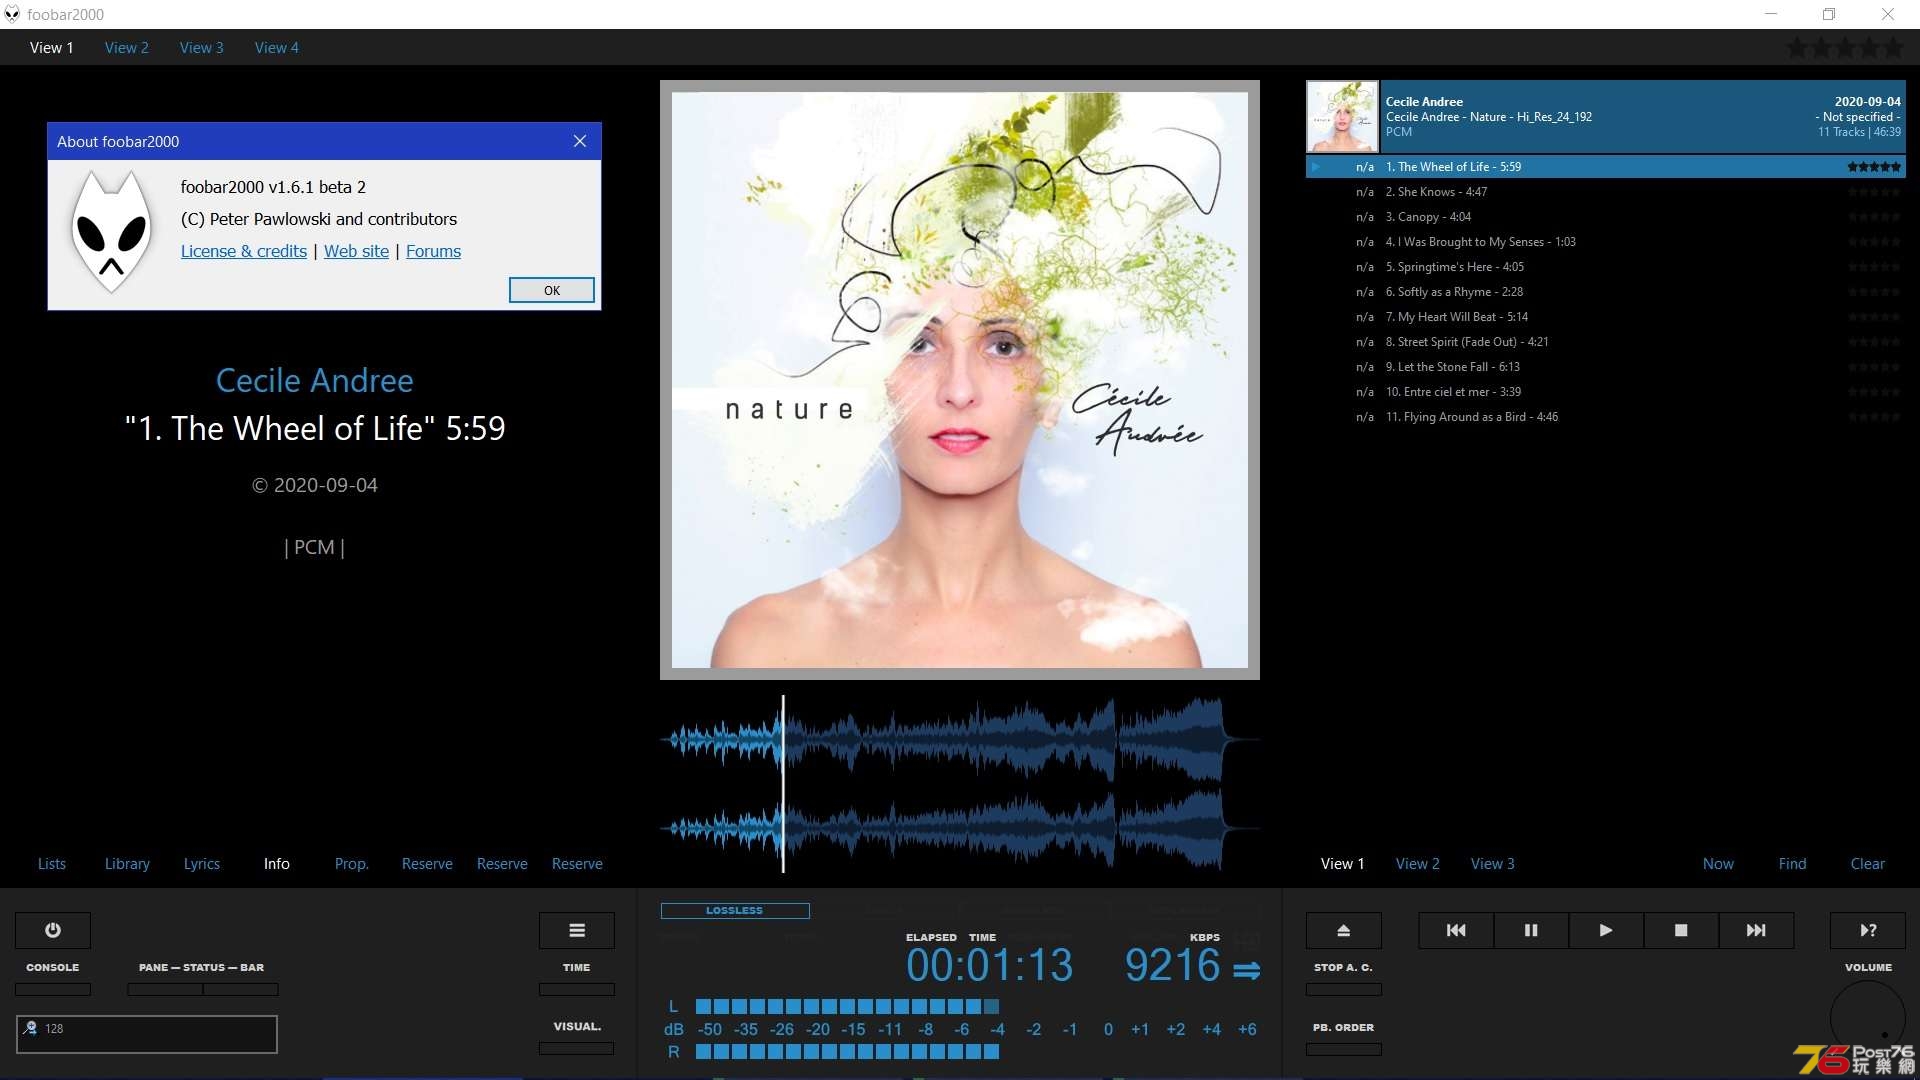Select track 11. Flying Around as a Bird
This screenshot has width=1920, height=1080.
coord(1606,417)
